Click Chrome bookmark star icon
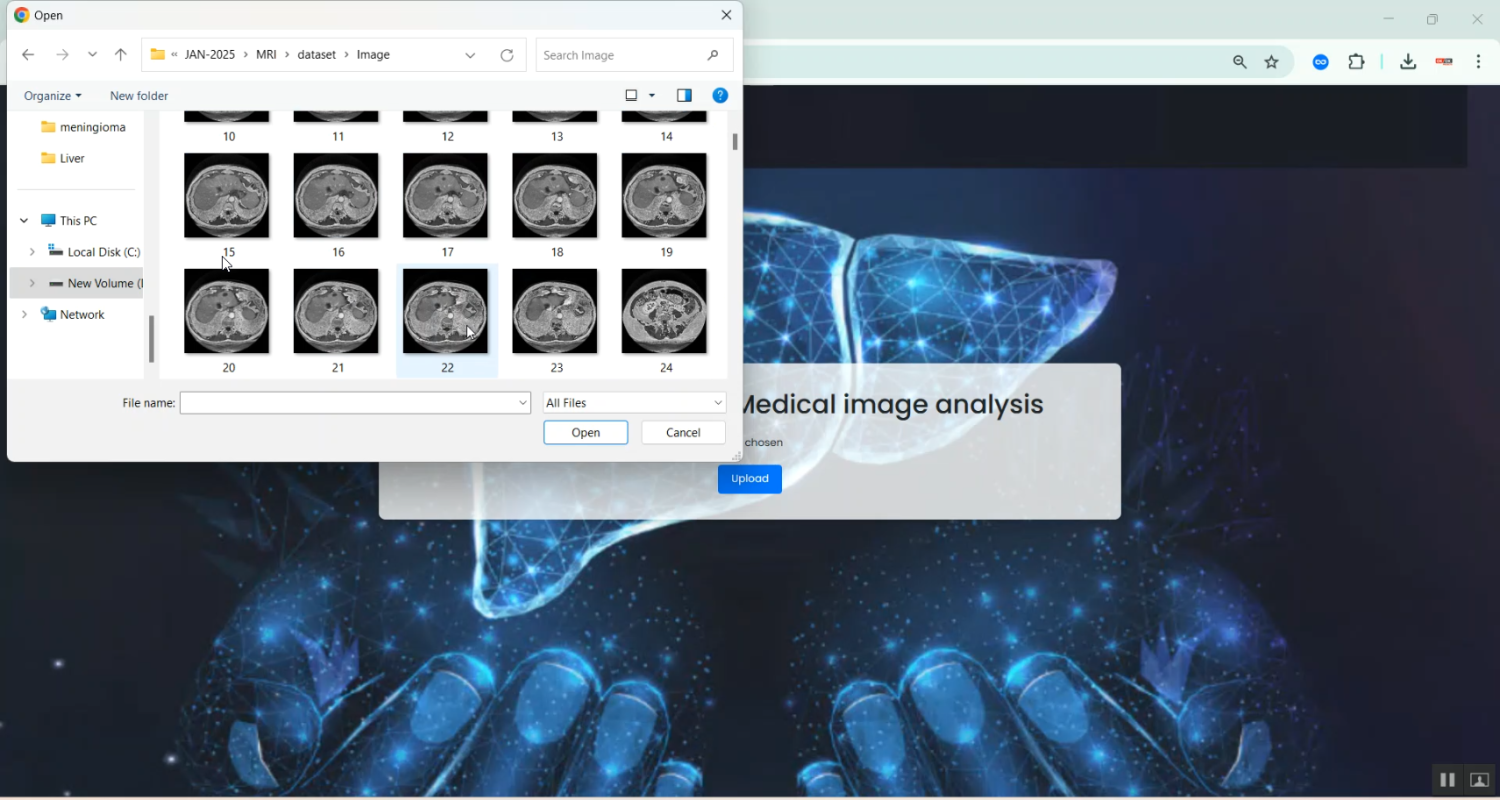The height and width of the screenshot is (800, 1500). (1272, 62)
